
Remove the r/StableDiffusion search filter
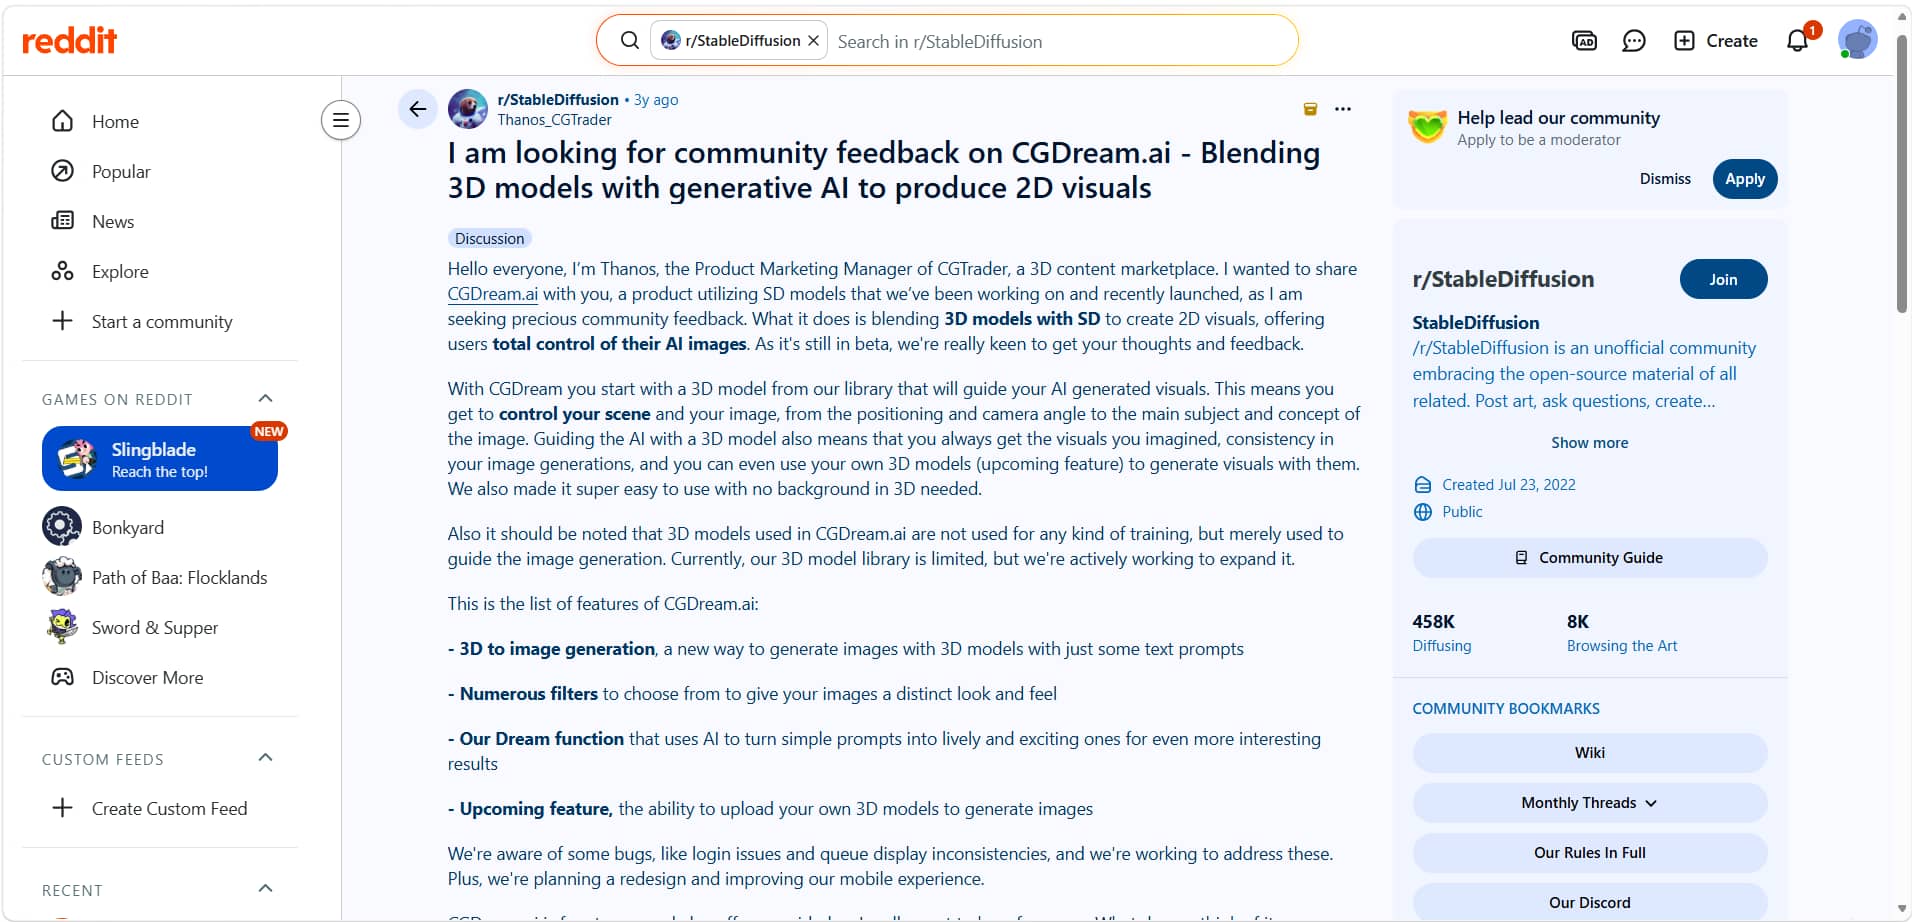813,41
